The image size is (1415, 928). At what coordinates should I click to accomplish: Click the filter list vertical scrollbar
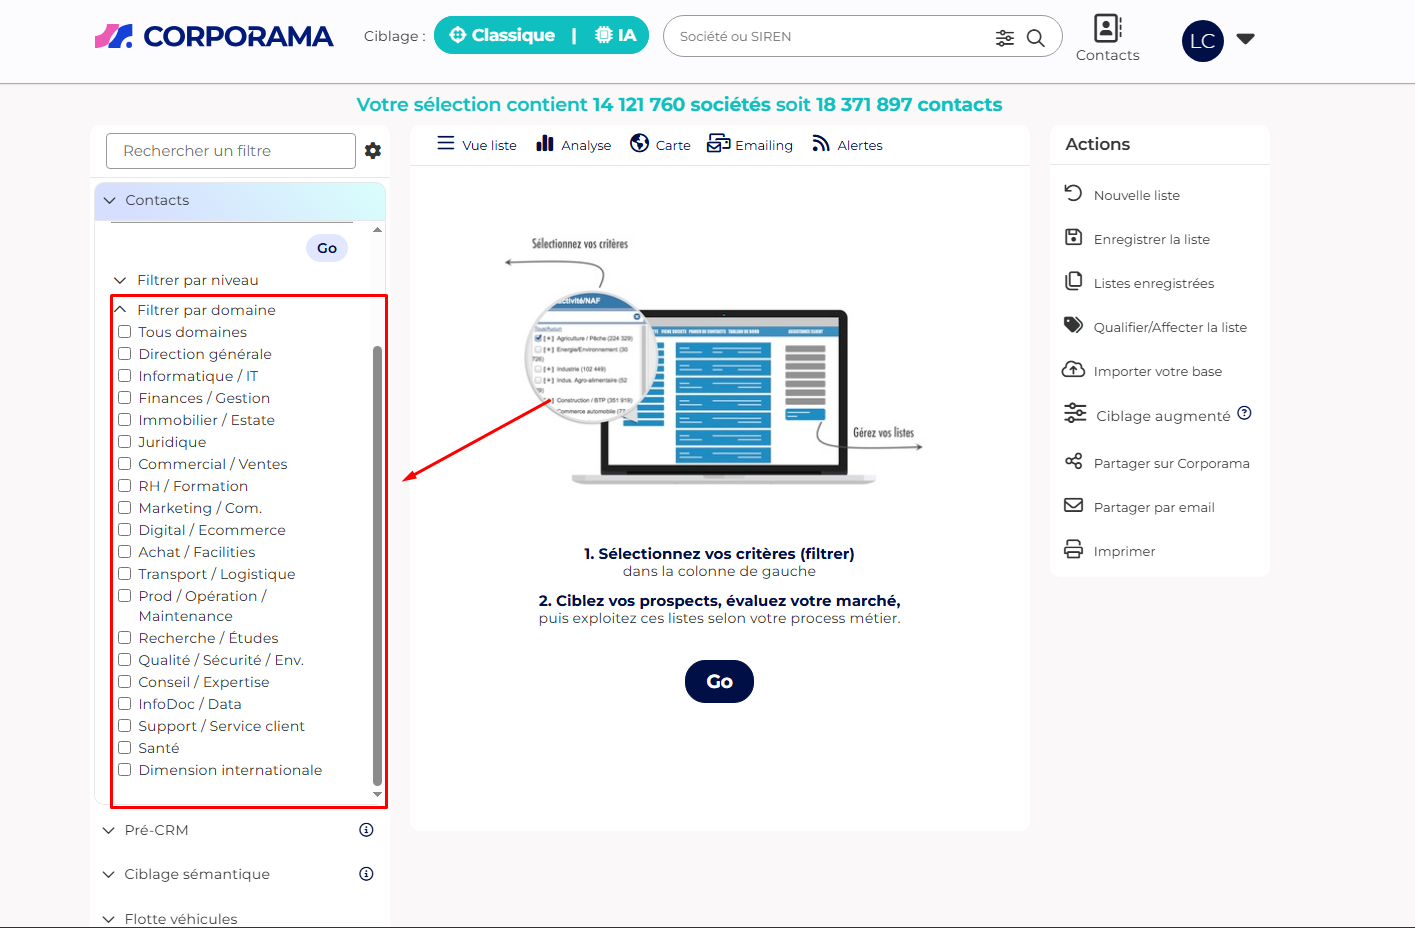click(377, 560)
